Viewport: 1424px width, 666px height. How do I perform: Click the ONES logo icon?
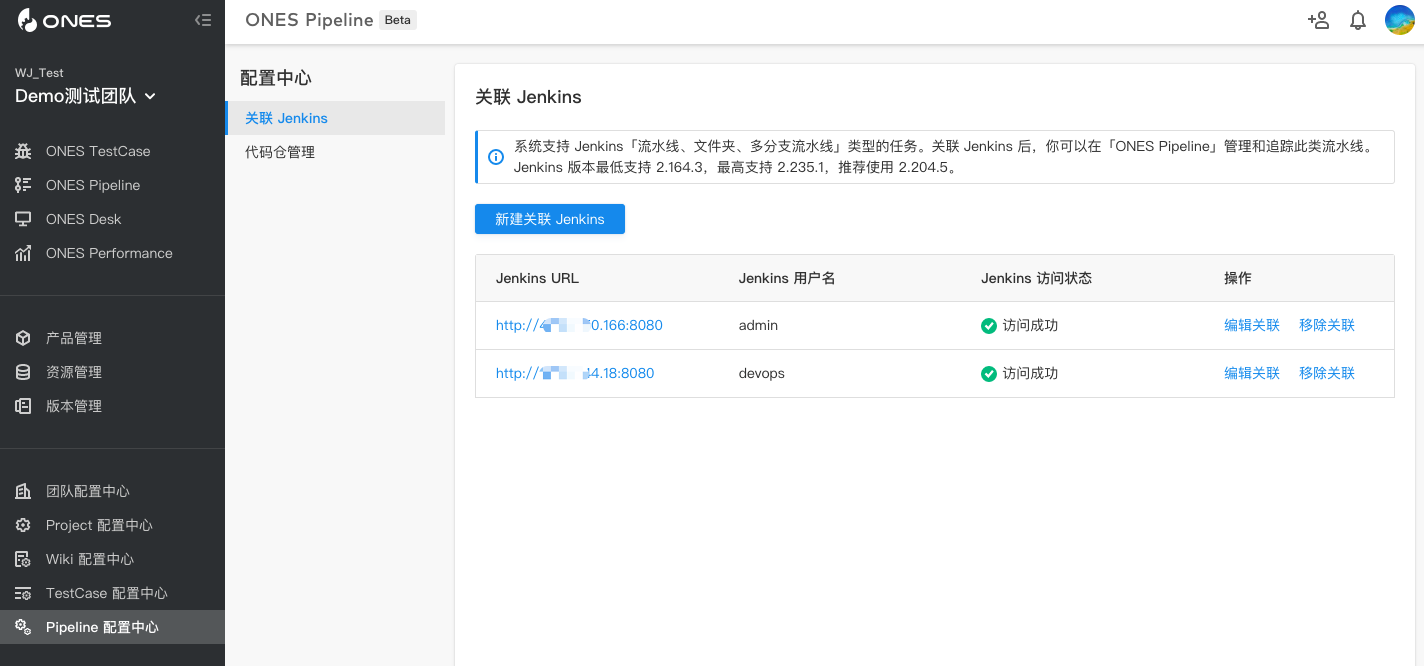click(x=27, y=20)
